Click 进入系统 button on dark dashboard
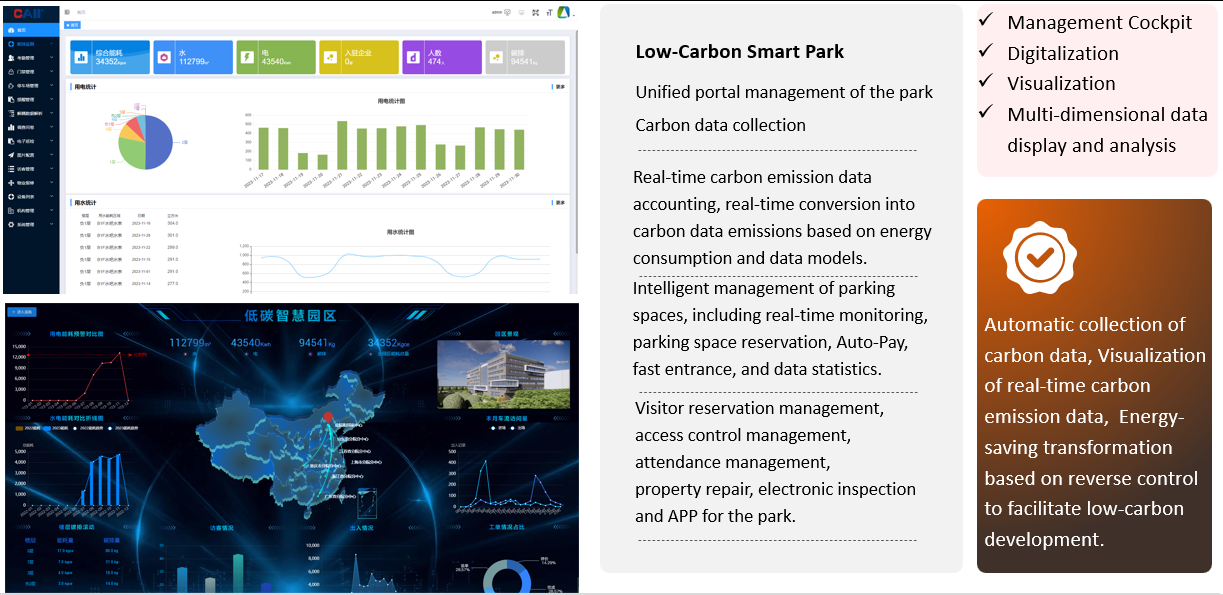Screen dimensions: 1223x595 (x=22, y=312)
